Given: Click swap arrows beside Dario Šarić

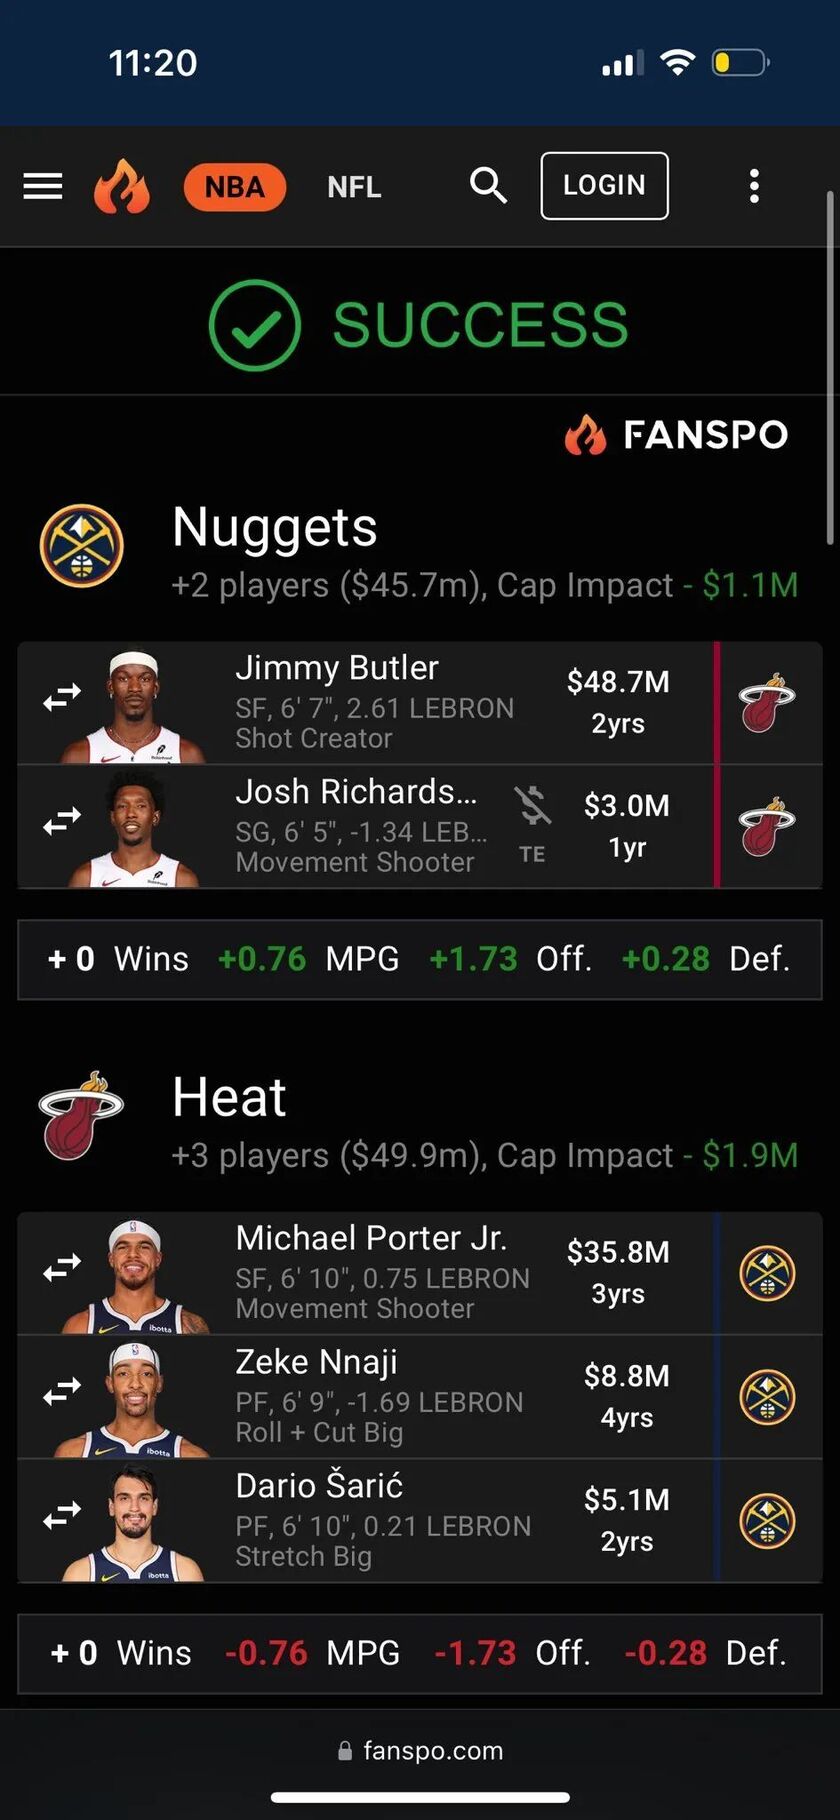Looking at the screenshot, I should click(x=62, y=1516).
